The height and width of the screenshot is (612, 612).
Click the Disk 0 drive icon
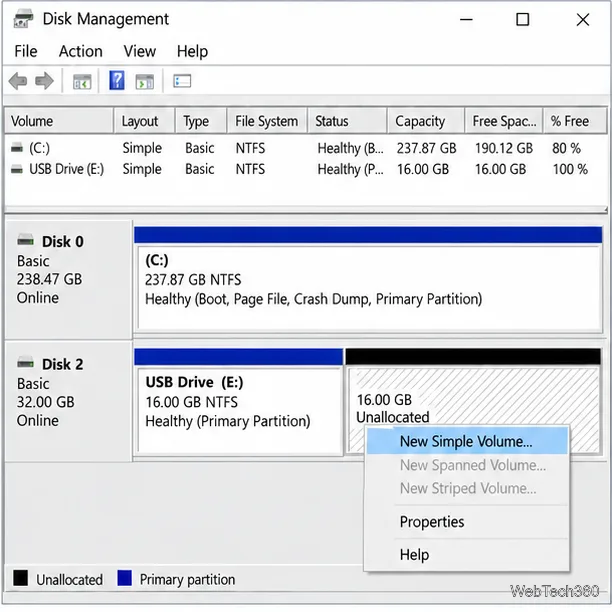pos(25,240)
